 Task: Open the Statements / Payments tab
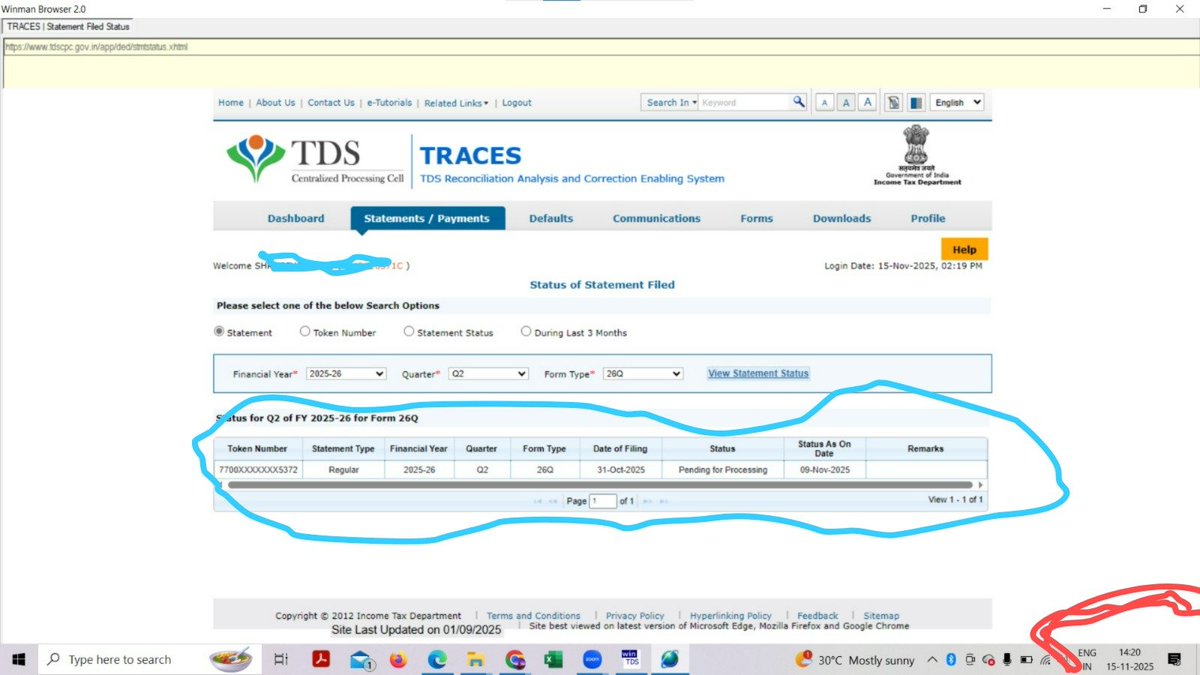pos(427,218)
